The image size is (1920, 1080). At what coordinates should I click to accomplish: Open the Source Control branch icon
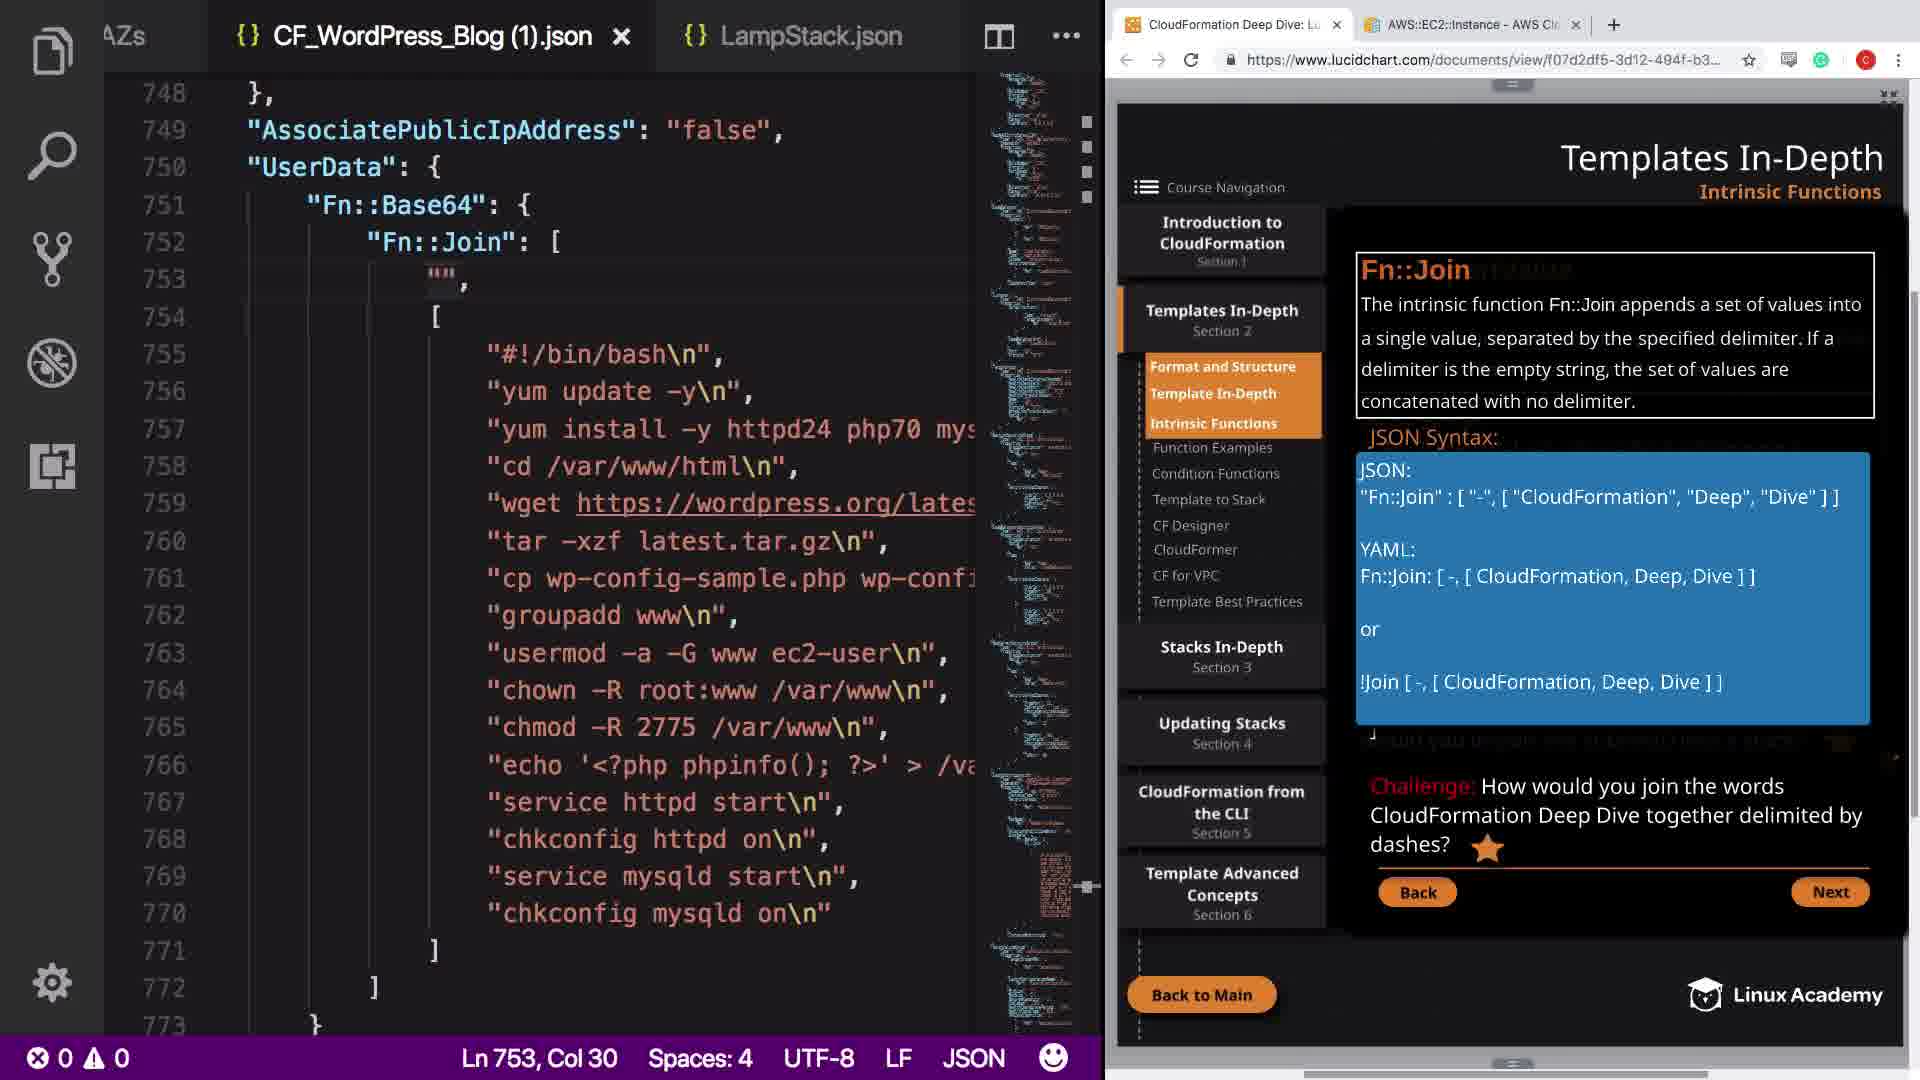tap(52, 259)
